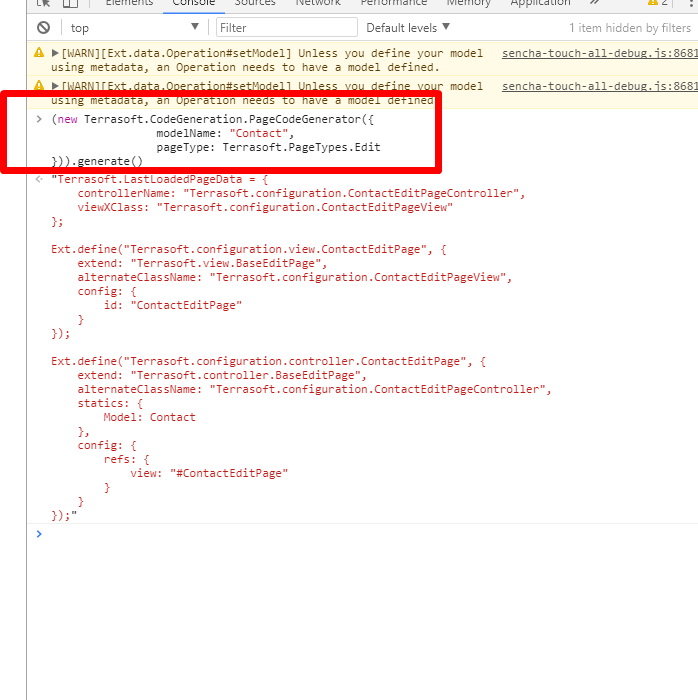Click the 'id: "ContactEditPage"' line
Screen dimensions: 698x700
click(173, 305)
